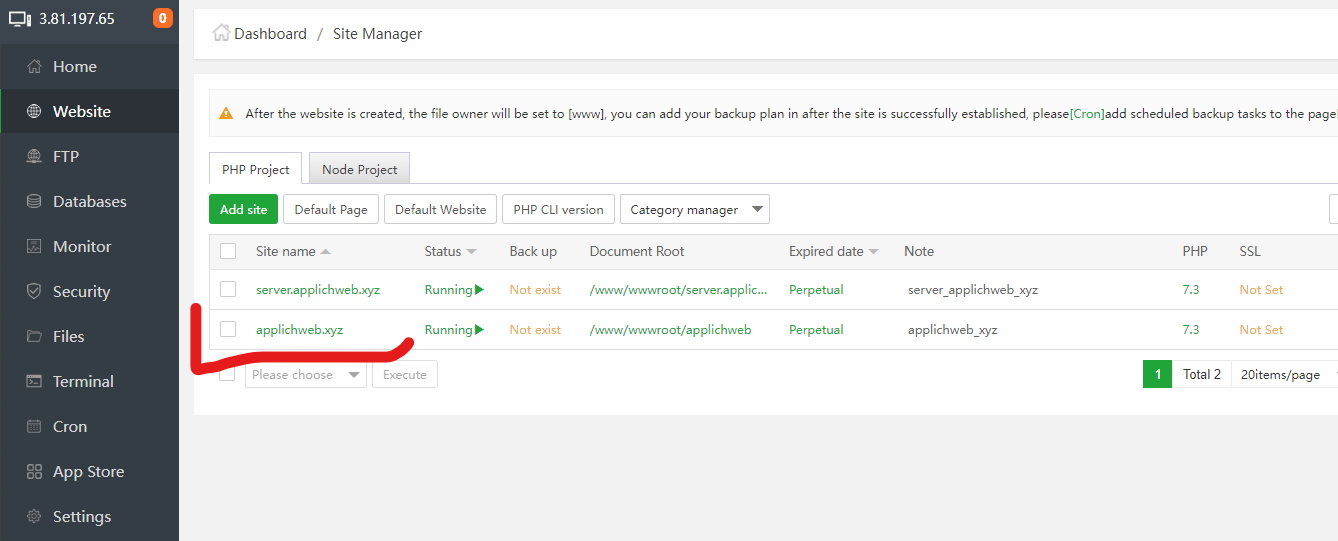Click the Cron calendar icon
This screenshot has height=541, width=1338.
click(x=34, y=427)
